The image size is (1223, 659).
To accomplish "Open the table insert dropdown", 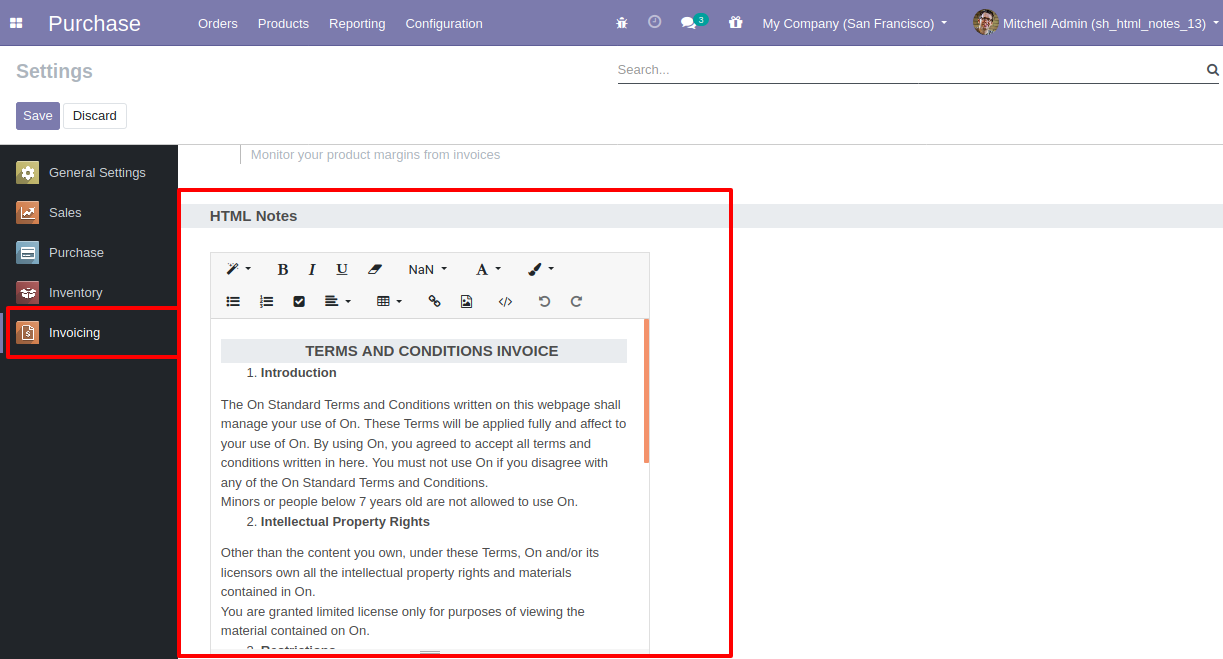I will 389,301.
